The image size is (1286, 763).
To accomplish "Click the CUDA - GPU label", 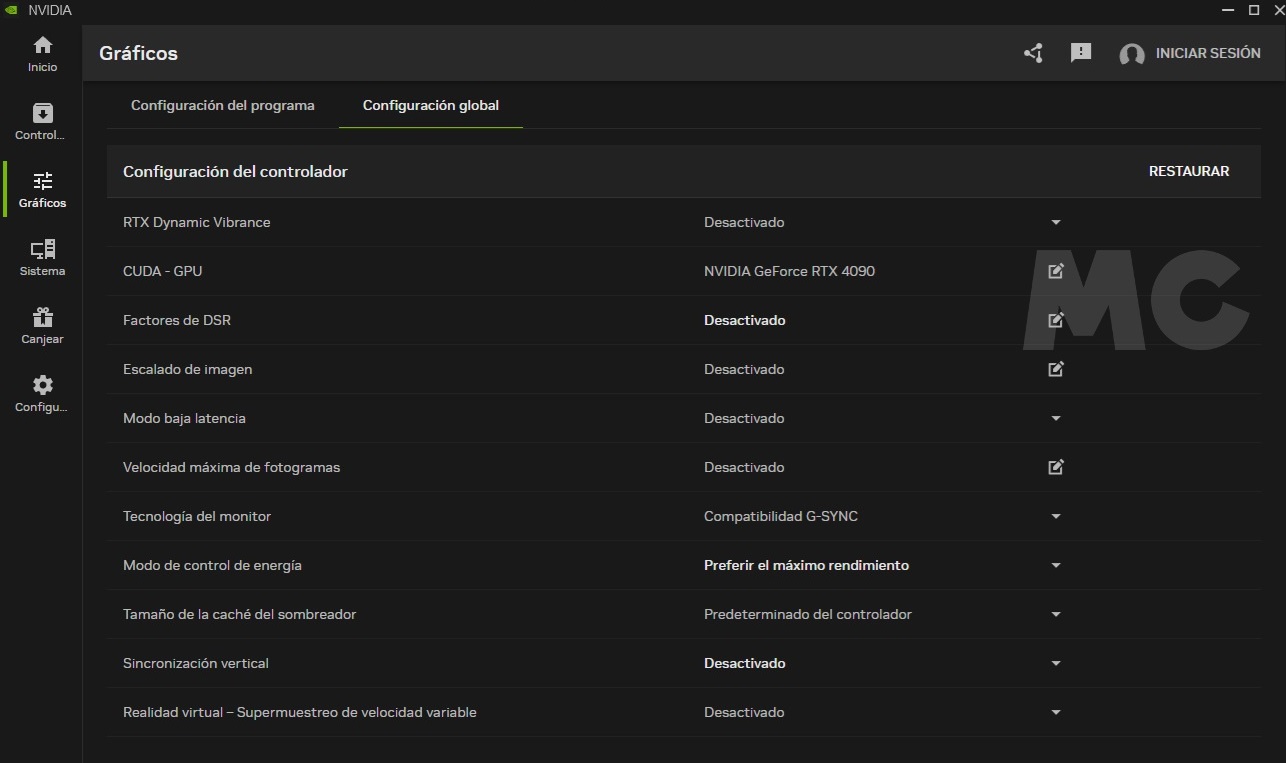I will click(162, 271).
